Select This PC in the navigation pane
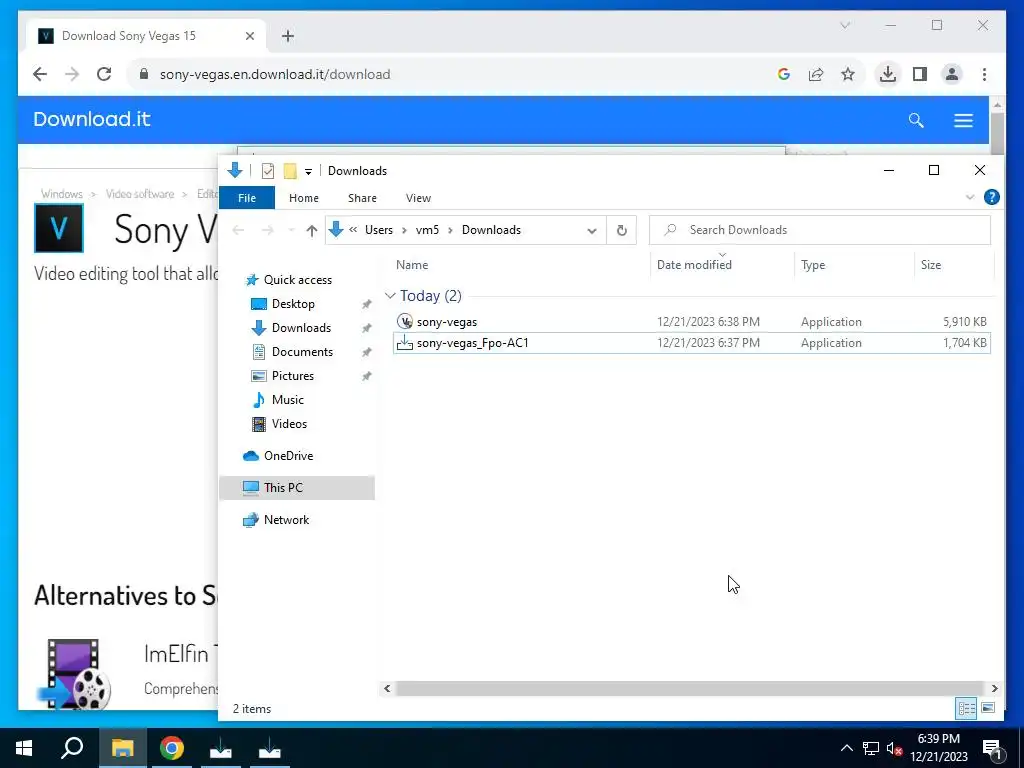The height and width of the screenshot is (768, 1024). [297, 488]
